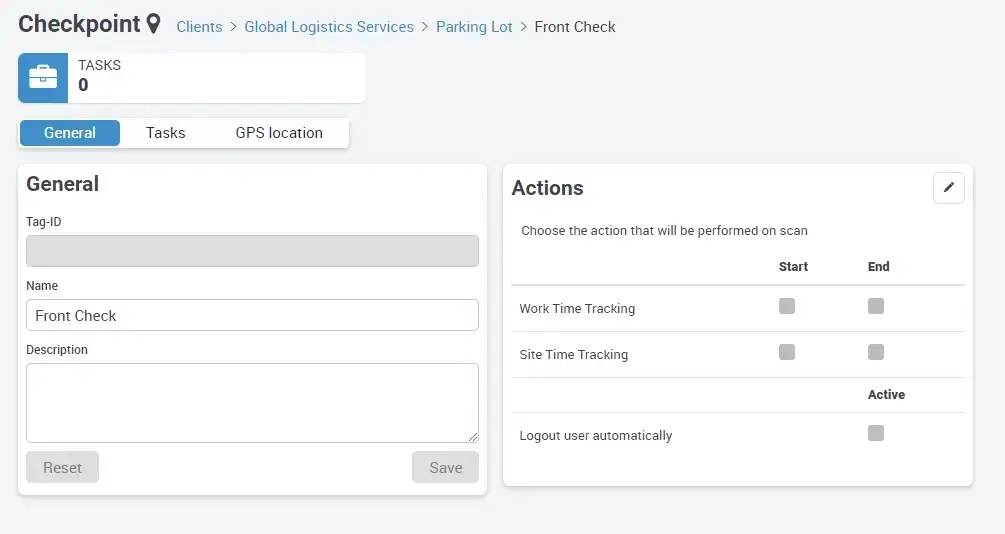
Task: Enable Site Time Tracking End checkbox
Action: 876,352
